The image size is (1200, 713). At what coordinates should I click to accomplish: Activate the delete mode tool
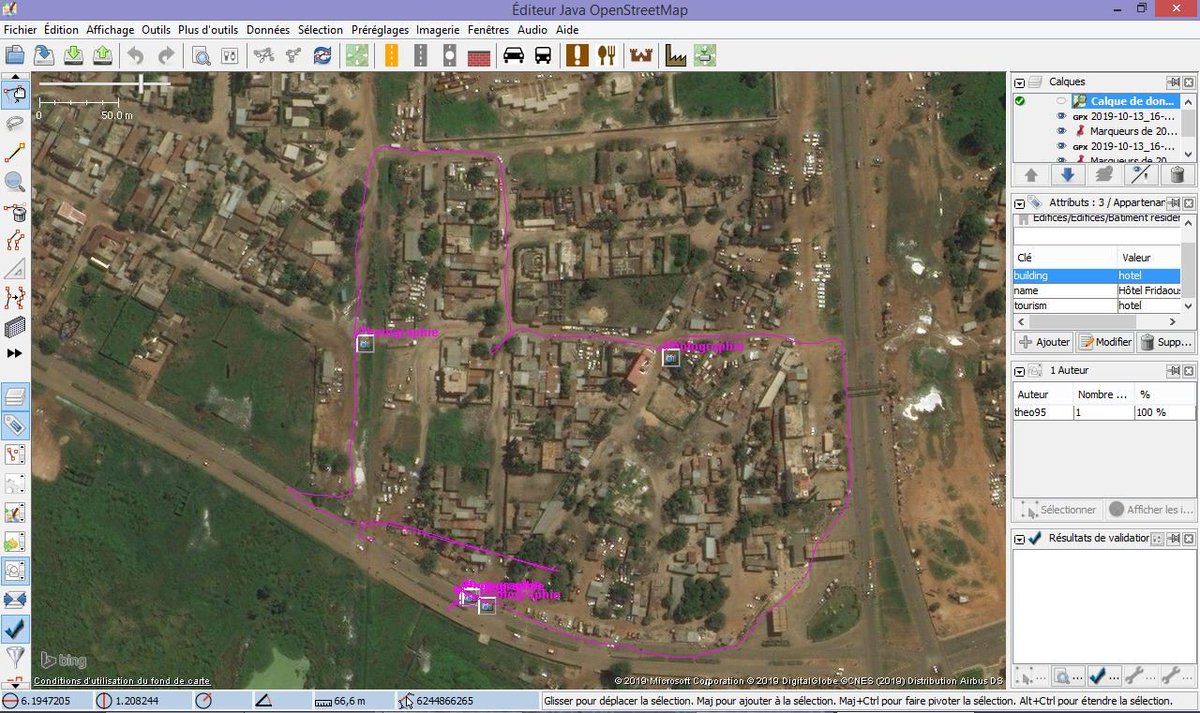point(16,212)
